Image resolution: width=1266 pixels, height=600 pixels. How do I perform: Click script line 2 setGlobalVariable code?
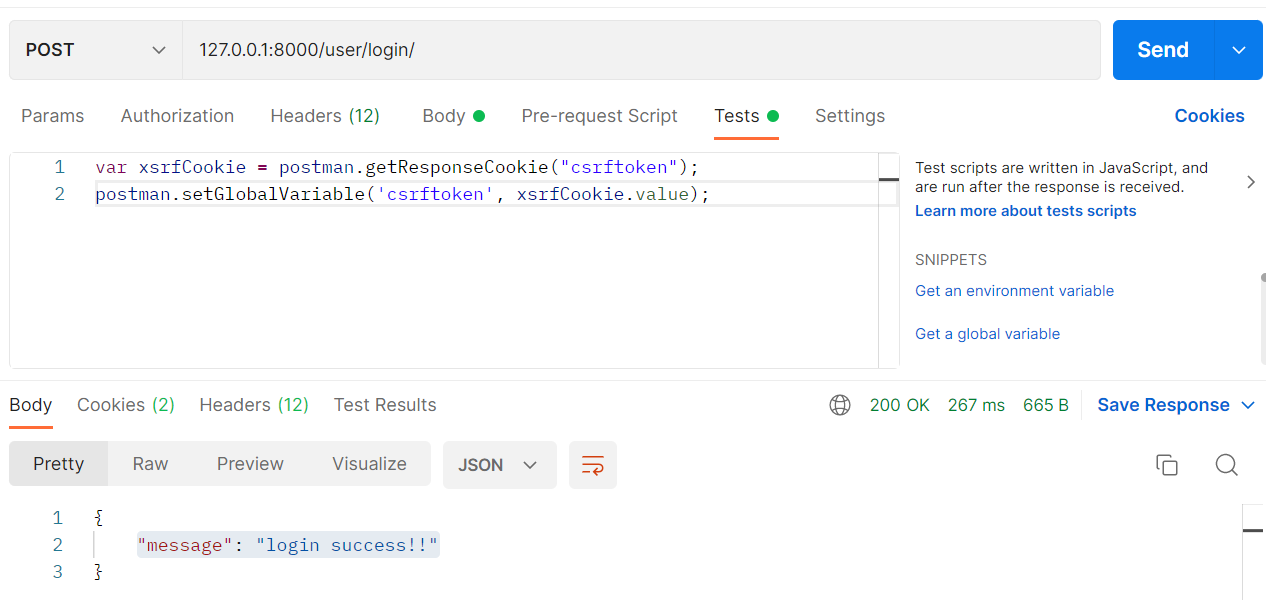point(402,194)
